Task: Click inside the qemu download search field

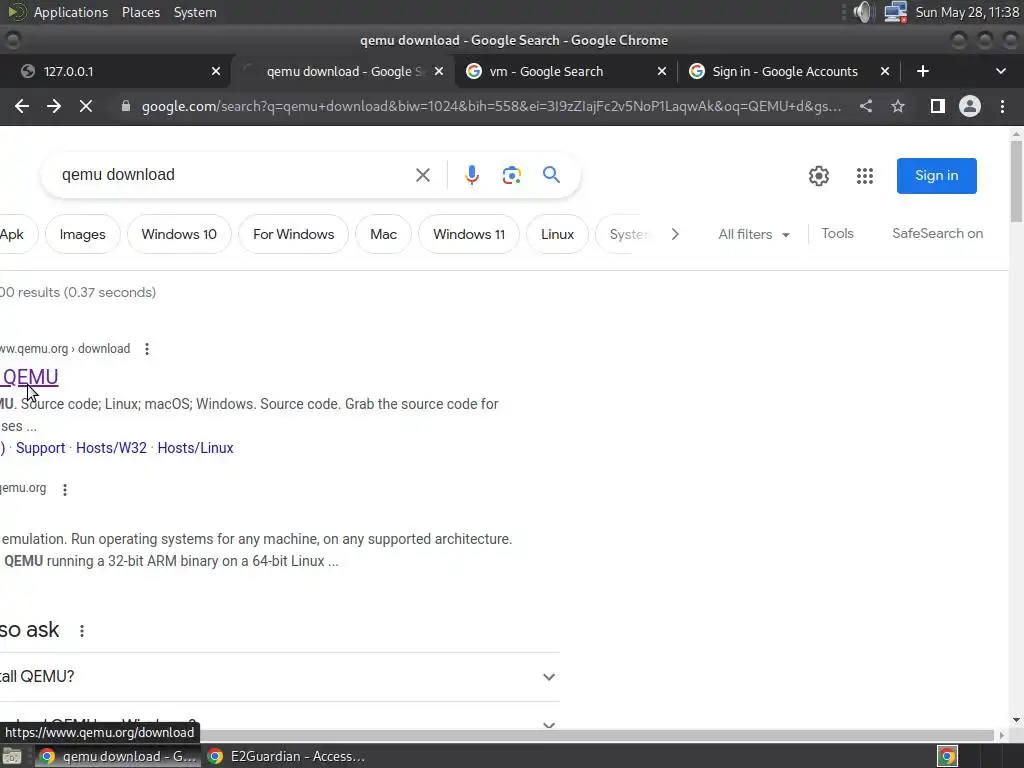Action: [x=232, y=174]
